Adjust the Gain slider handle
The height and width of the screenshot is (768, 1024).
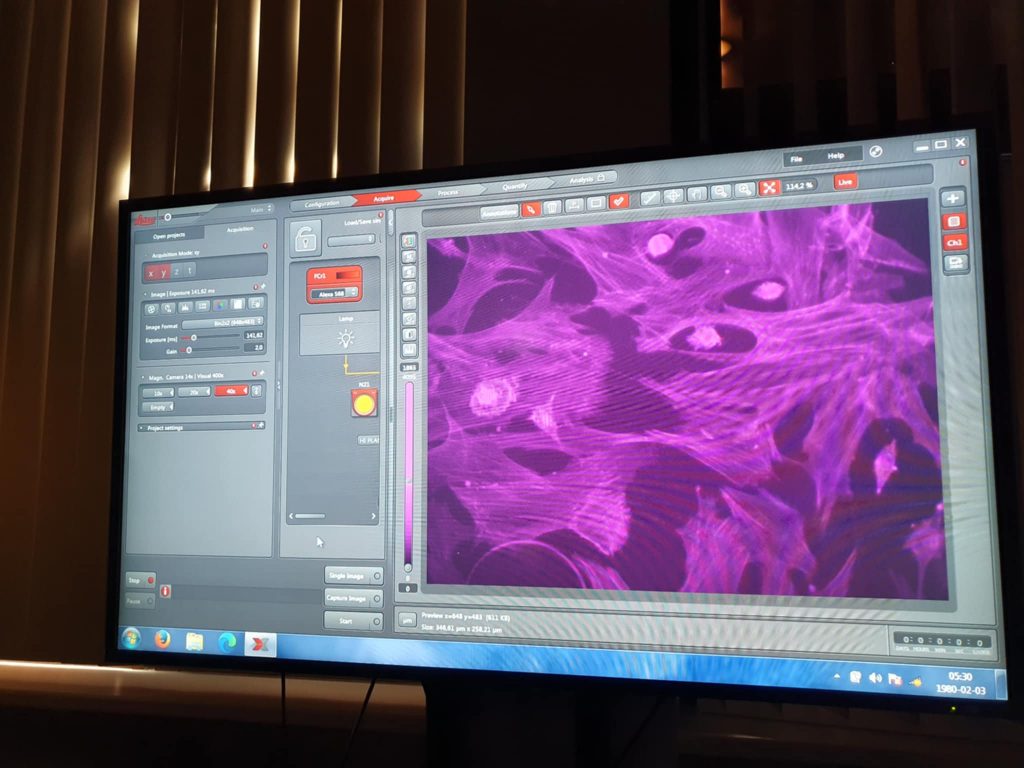188,351
